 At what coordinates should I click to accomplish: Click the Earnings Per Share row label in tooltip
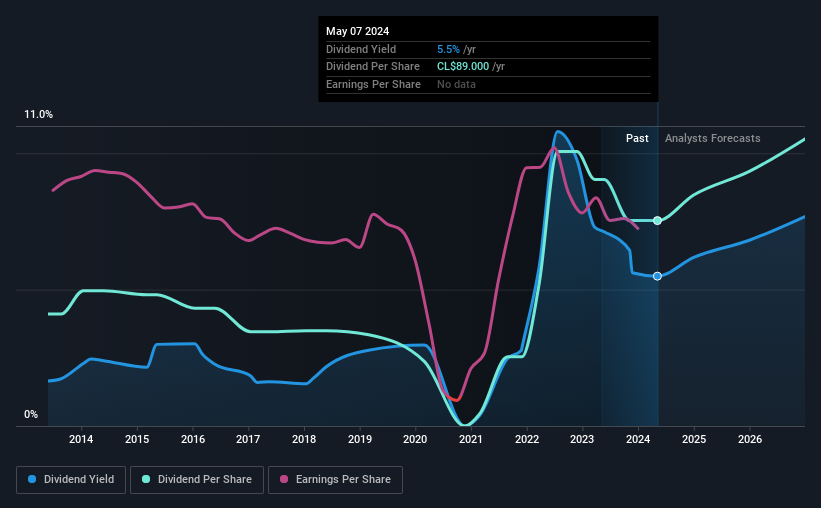pos(373,84)
